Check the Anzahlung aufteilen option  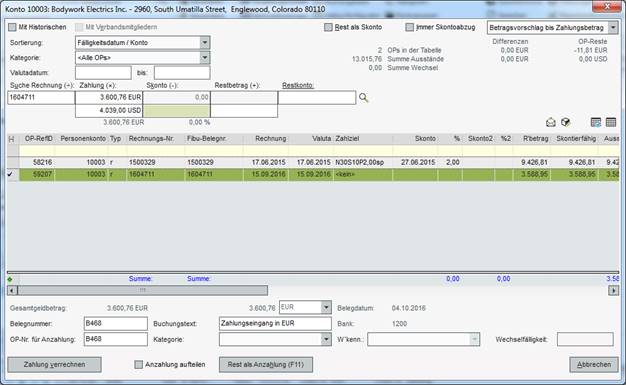(139, 365)
